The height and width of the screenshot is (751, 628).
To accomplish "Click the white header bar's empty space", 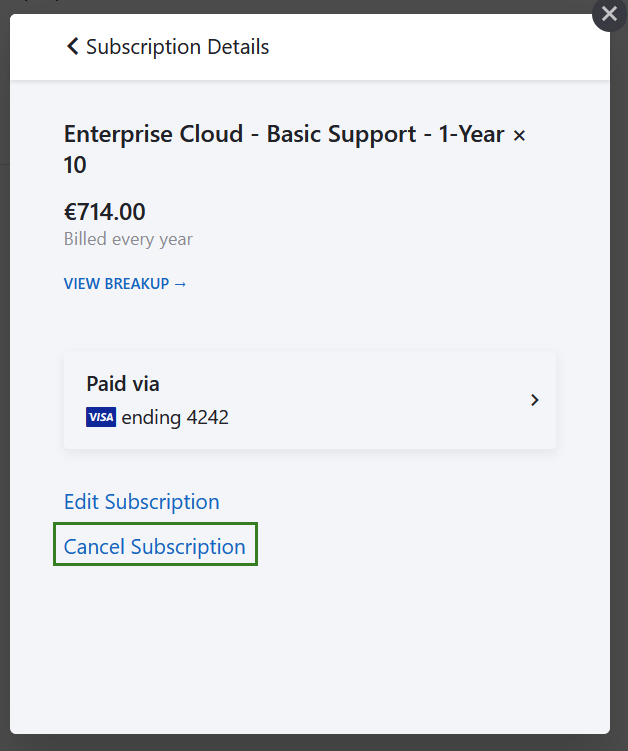I will 440,46.
